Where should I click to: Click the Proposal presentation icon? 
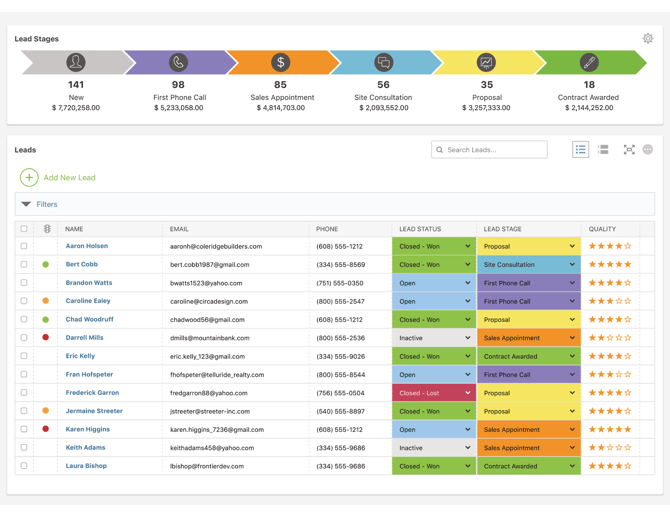tap(486, 62)
